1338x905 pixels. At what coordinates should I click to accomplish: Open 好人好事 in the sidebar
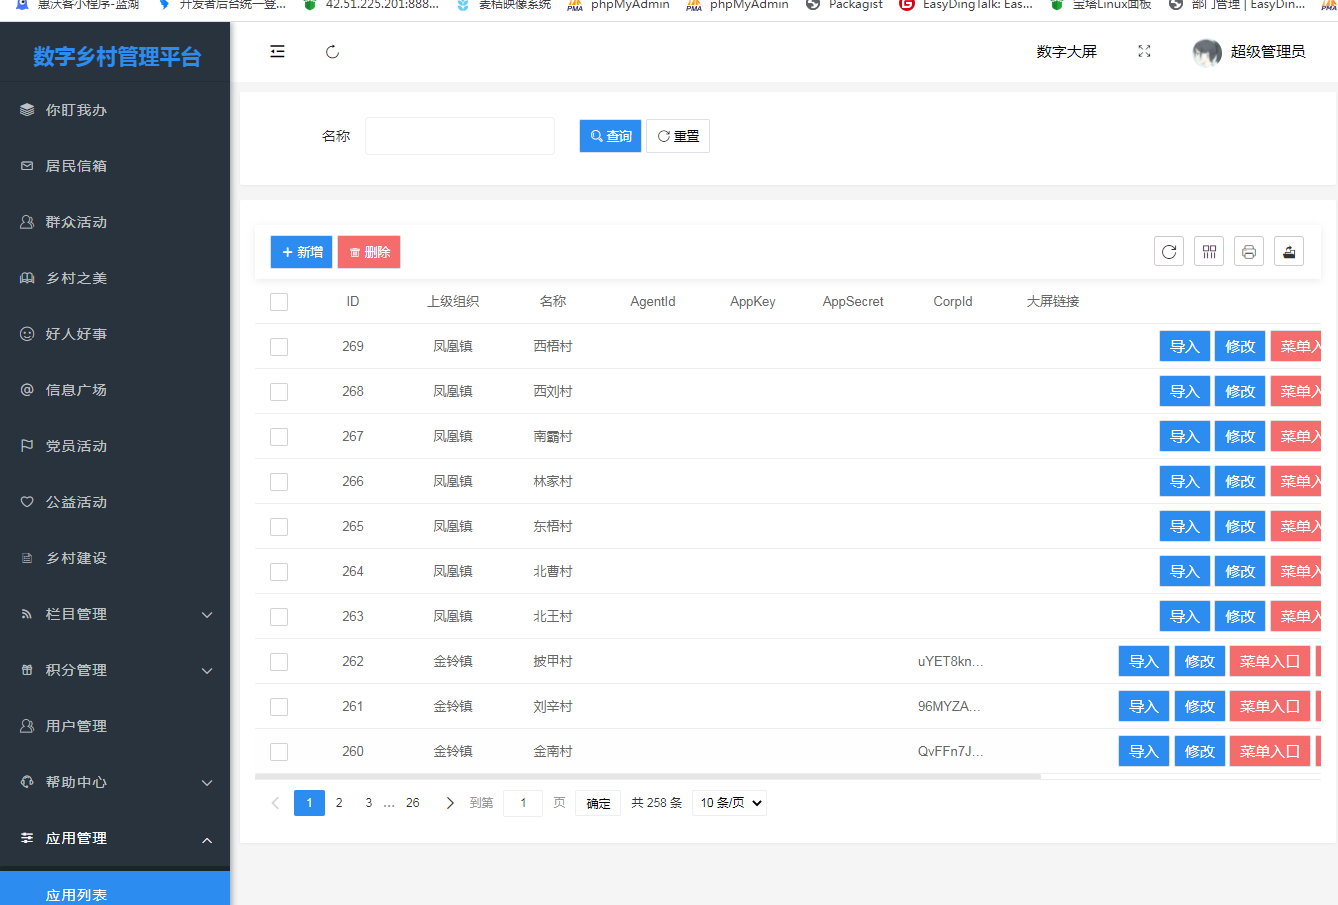coord(115,334)
